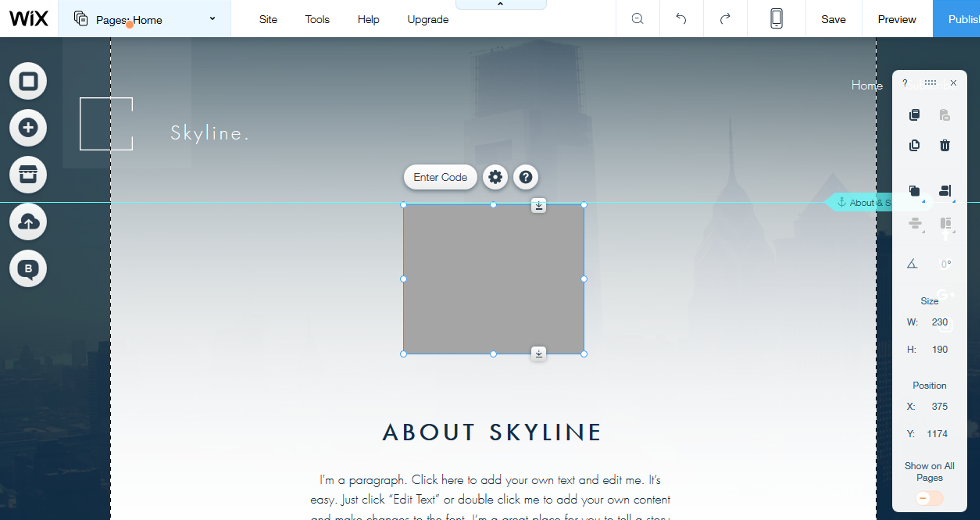Preview the site

(897, 19)
